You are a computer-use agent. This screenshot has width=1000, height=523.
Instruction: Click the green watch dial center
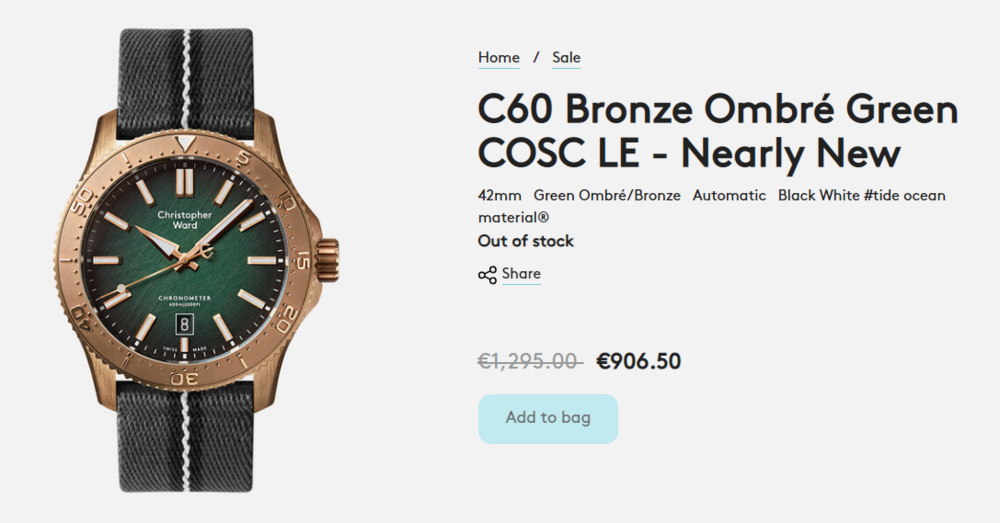[185, 260]
